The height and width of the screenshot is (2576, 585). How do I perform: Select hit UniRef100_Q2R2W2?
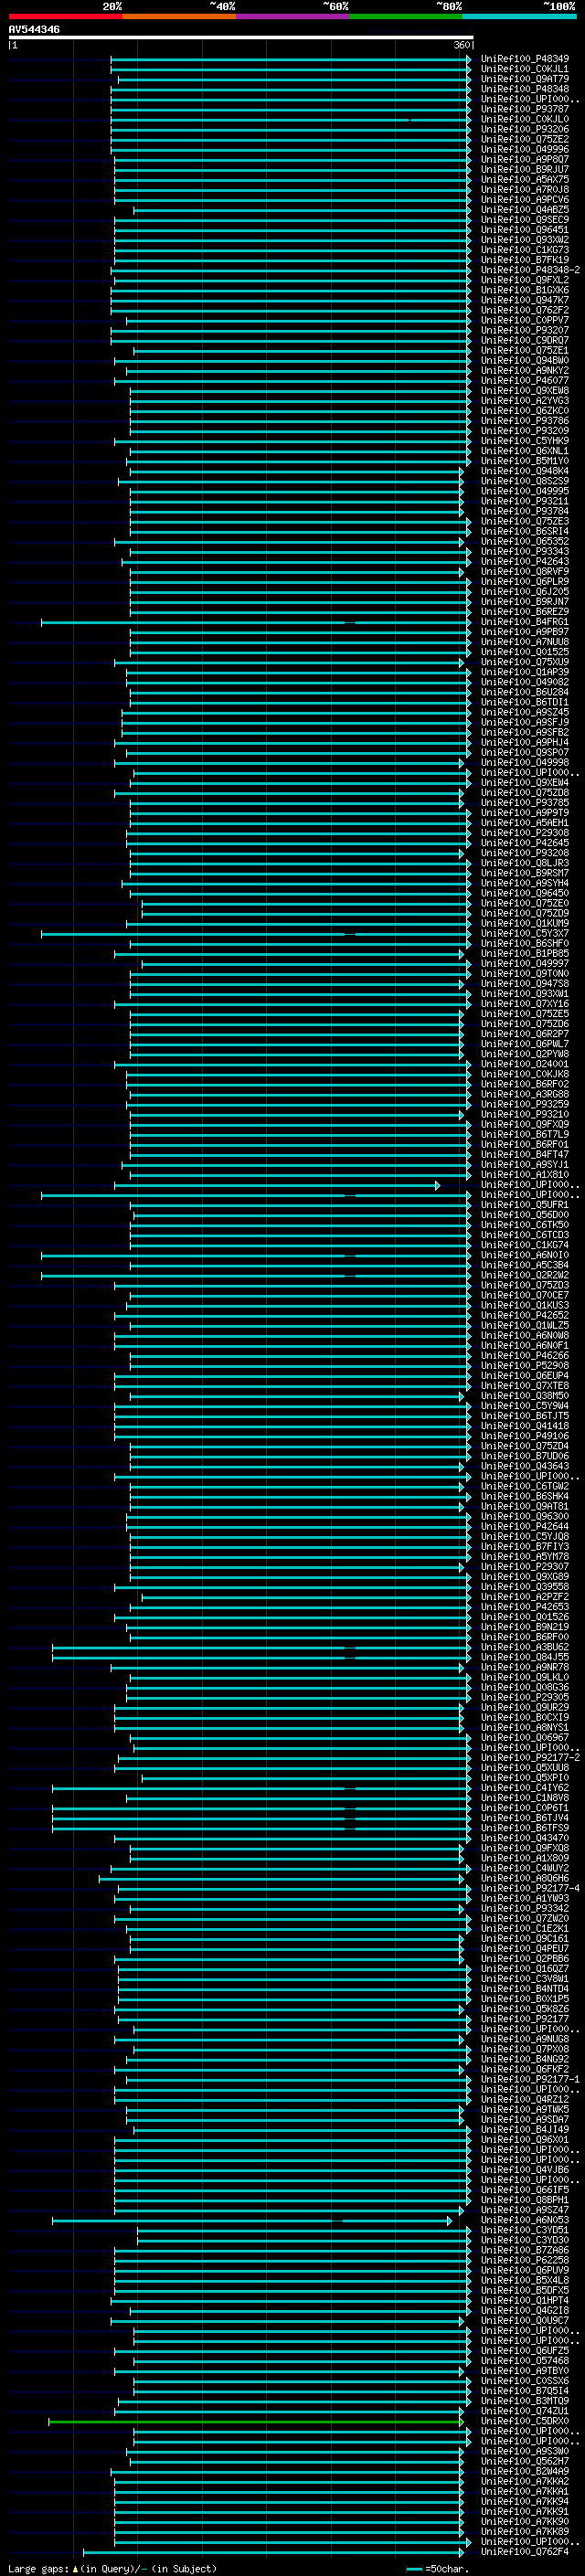[525, 1275]
